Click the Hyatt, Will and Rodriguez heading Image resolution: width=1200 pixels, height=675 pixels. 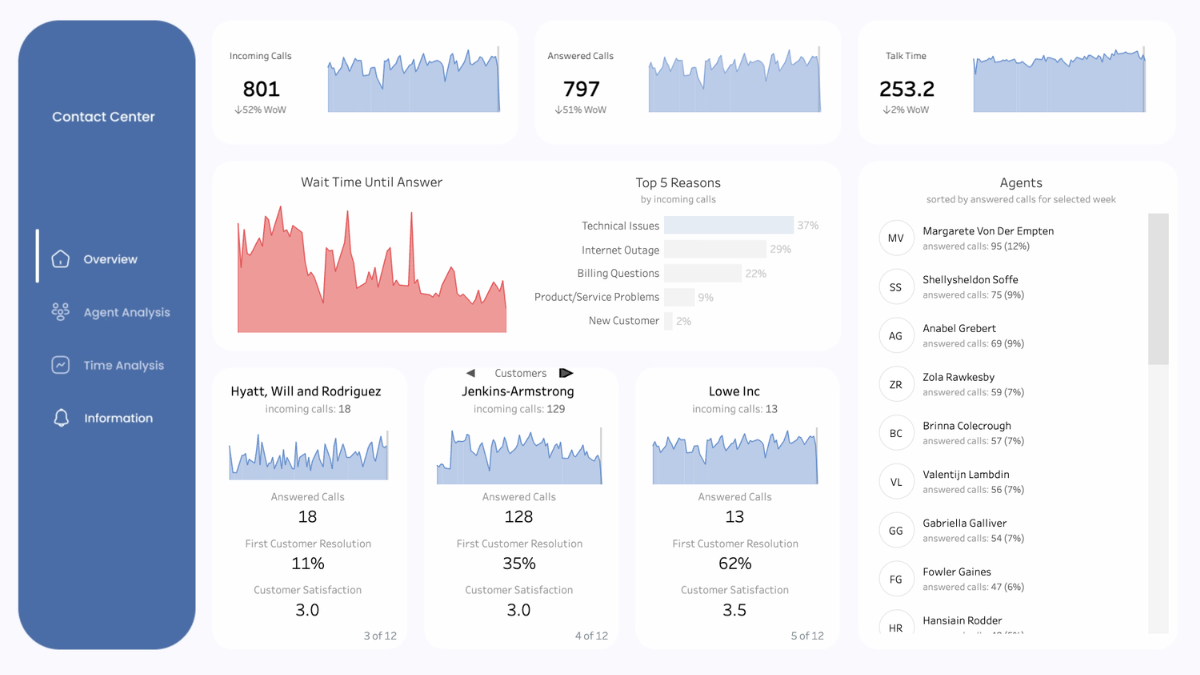click(x=306, y=392)
